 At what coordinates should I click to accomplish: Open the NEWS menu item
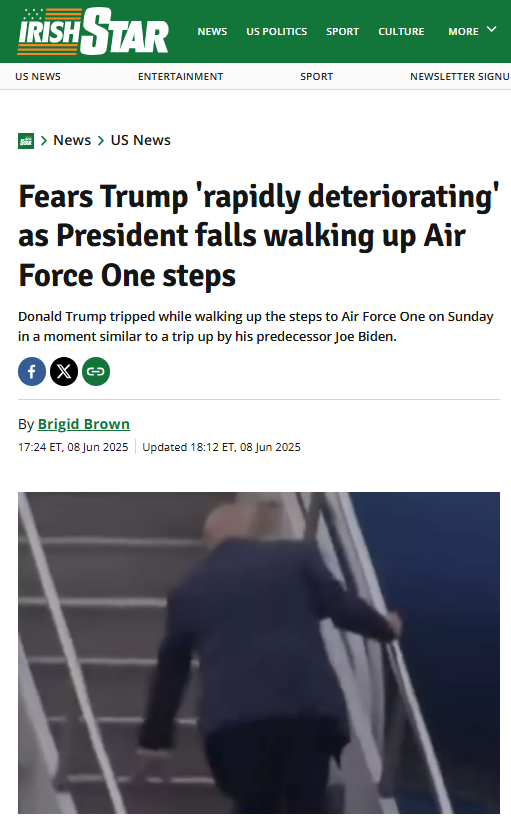click(x=212, y=32)
